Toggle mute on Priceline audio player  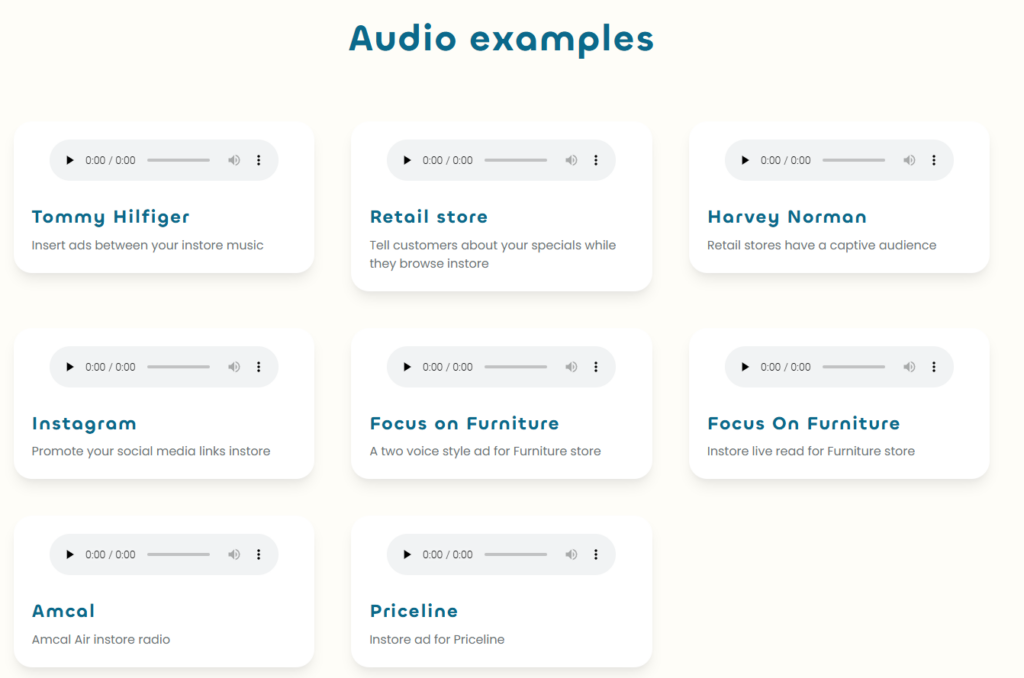[572, 554]
